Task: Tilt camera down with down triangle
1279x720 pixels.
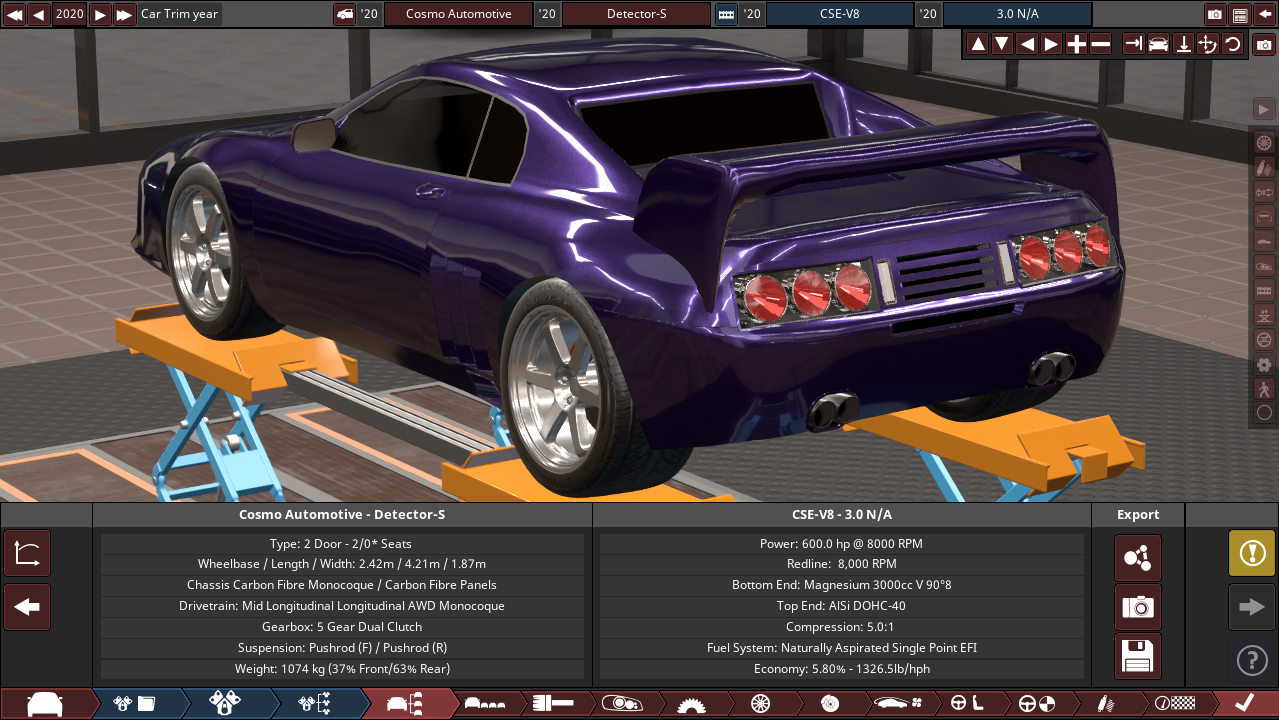Action: tap(1002, 44)
